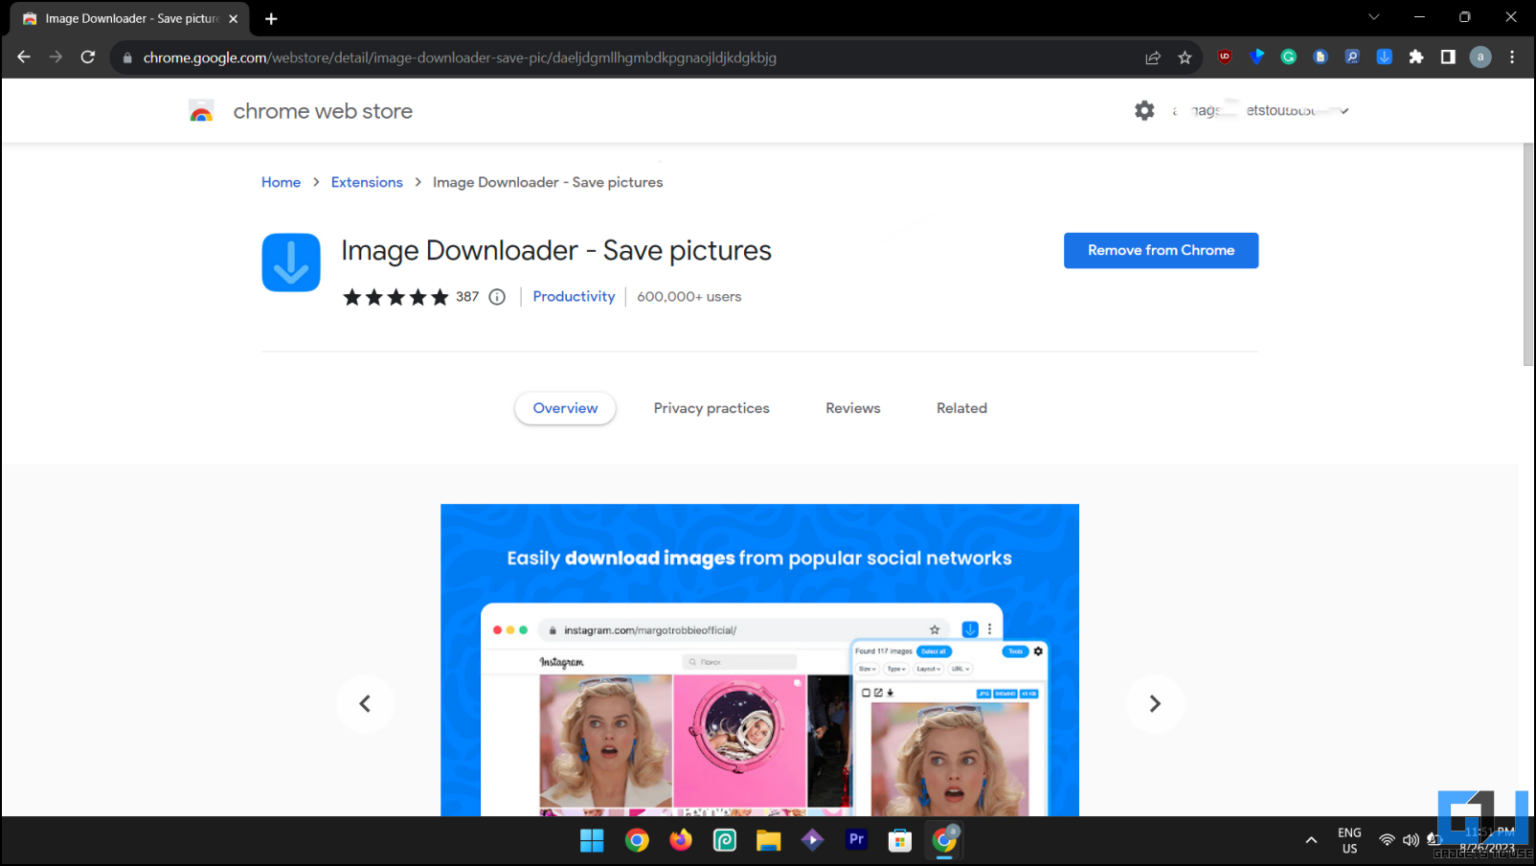Click the info icon beside the star rating
1536x866 pixels.
pos(497,296)
